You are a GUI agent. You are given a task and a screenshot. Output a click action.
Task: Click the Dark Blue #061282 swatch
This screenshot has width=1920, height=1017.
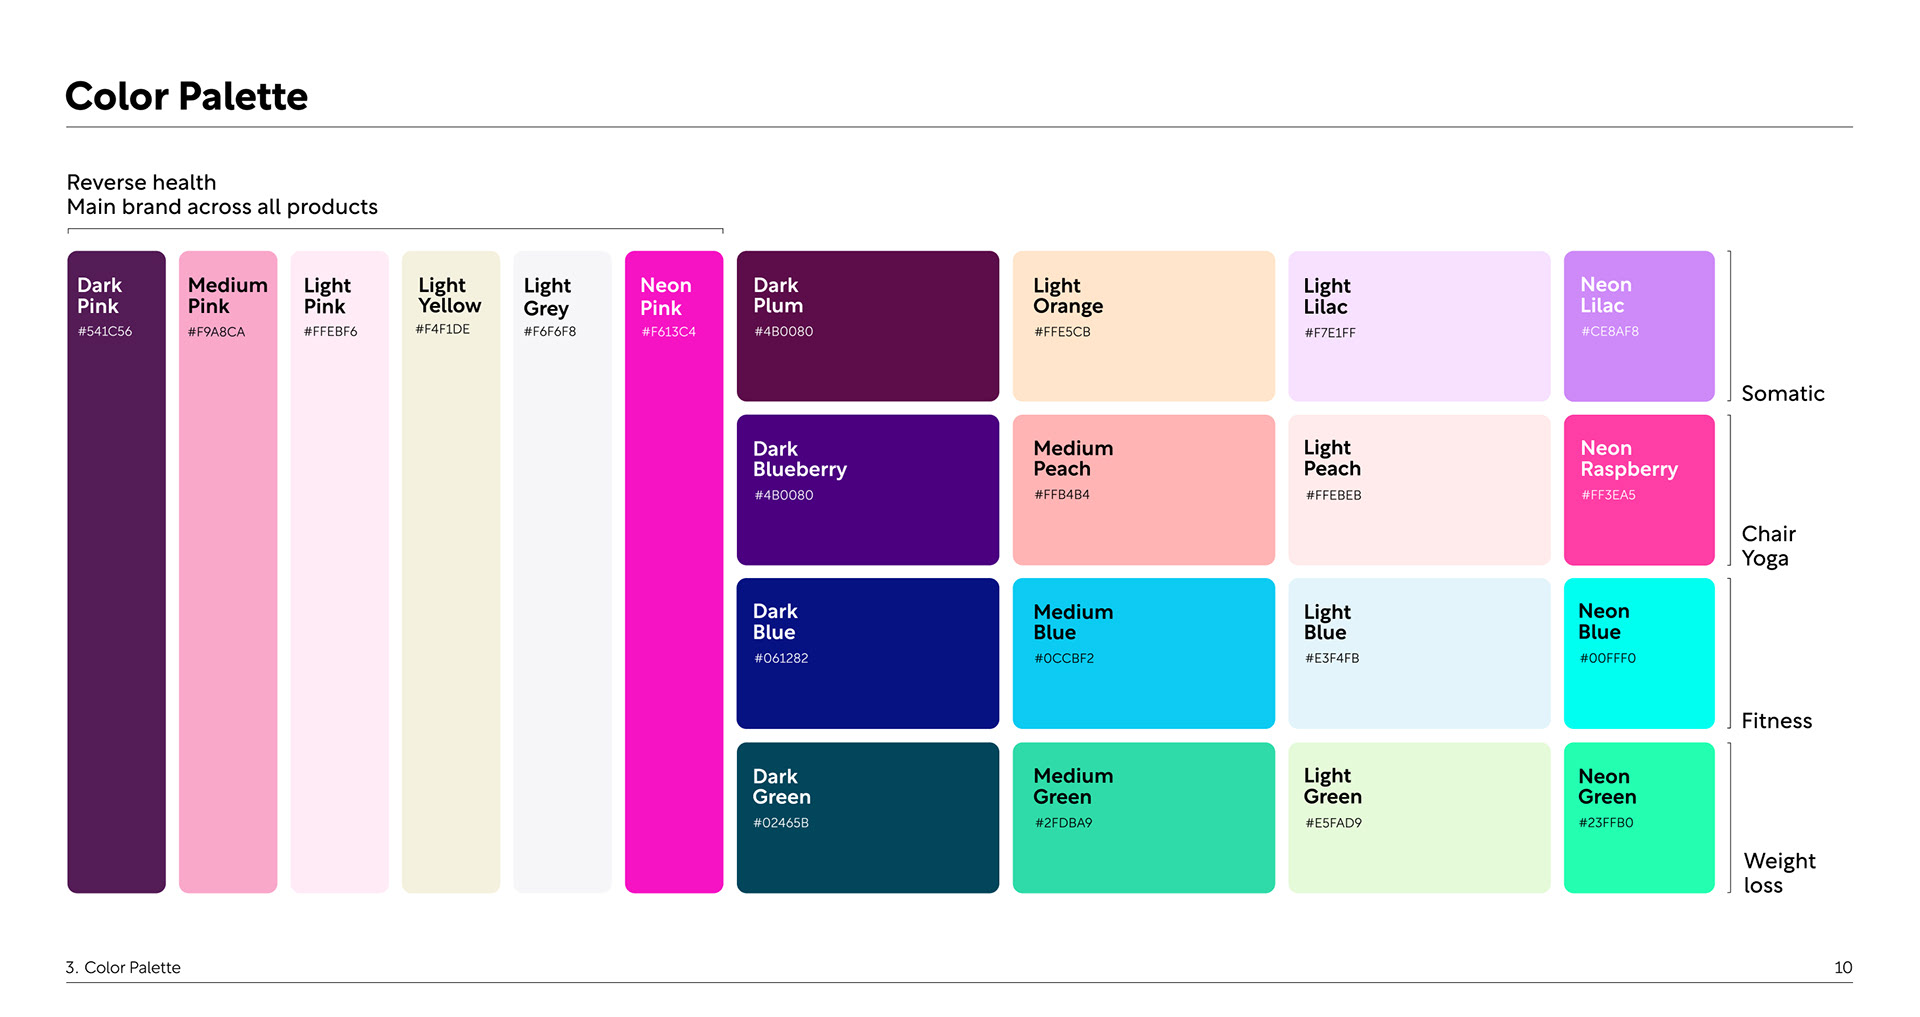click(x=868, y=653)
